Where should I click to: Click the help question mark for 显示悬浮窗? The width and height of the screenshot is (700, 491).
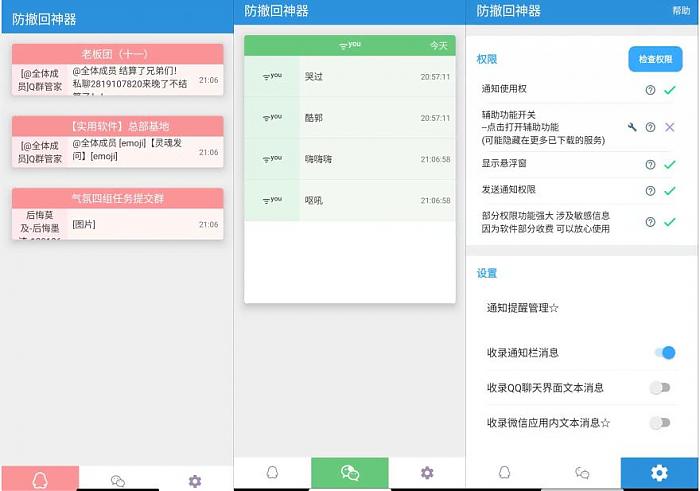tap(650, 164)
